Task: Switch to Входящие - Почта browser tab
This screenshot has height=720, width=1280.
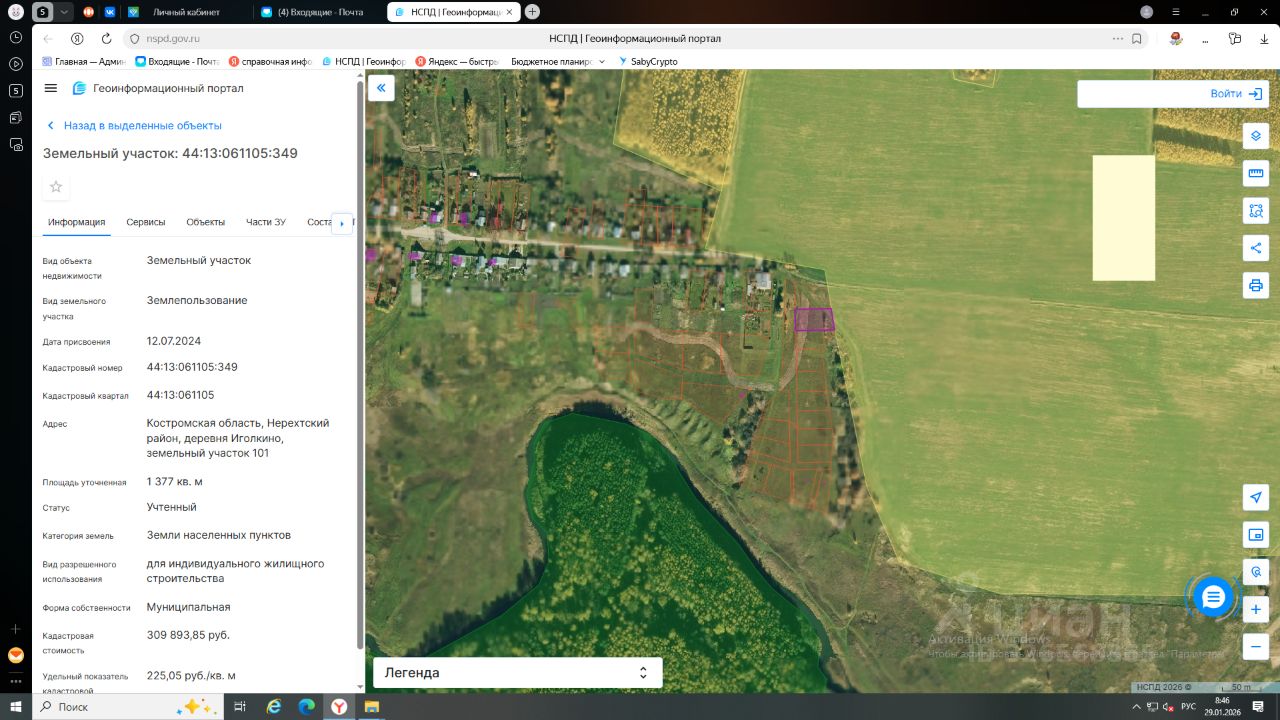Action: tap(318, 12)
